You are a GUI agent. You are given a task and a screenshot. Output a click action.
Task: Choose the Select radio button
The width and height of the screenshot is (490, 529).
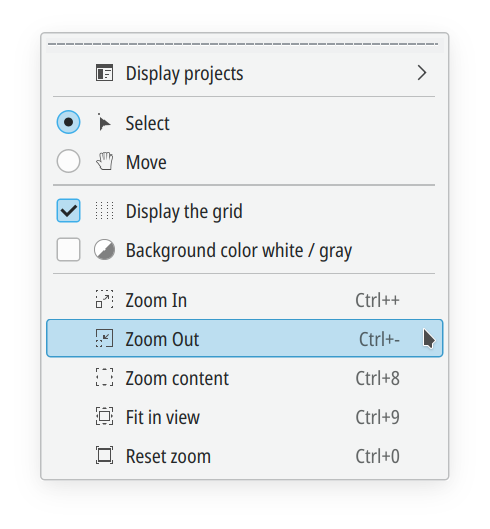pyautogui.click(x=69, y=122)
